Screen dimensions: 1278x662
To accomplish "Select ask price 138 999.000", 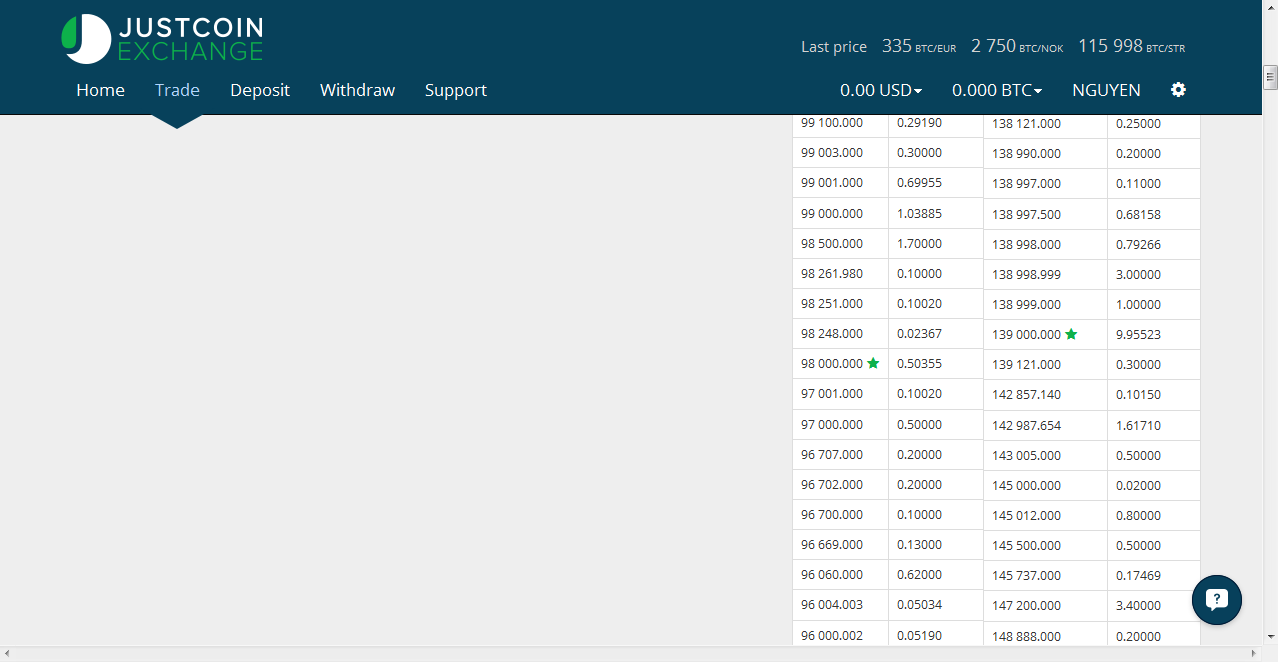I will (1027, 304).
